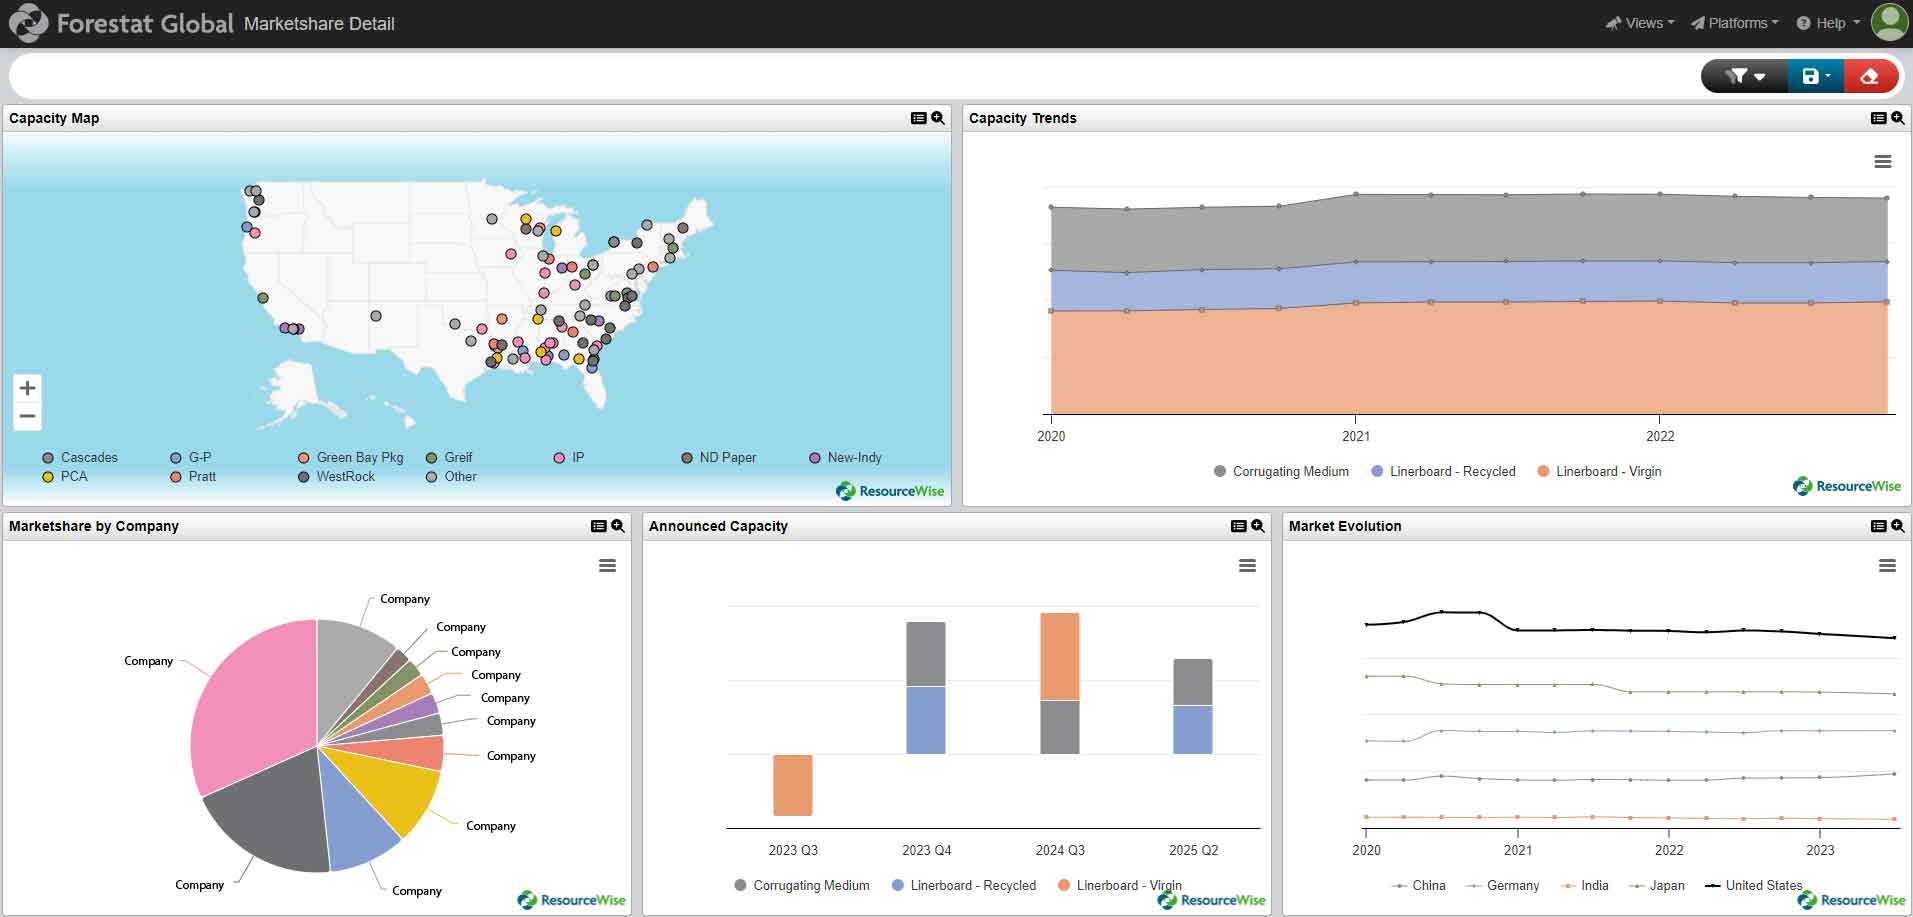Click the ResourceWise logo in Capacity Trends

click(1847, 486)
